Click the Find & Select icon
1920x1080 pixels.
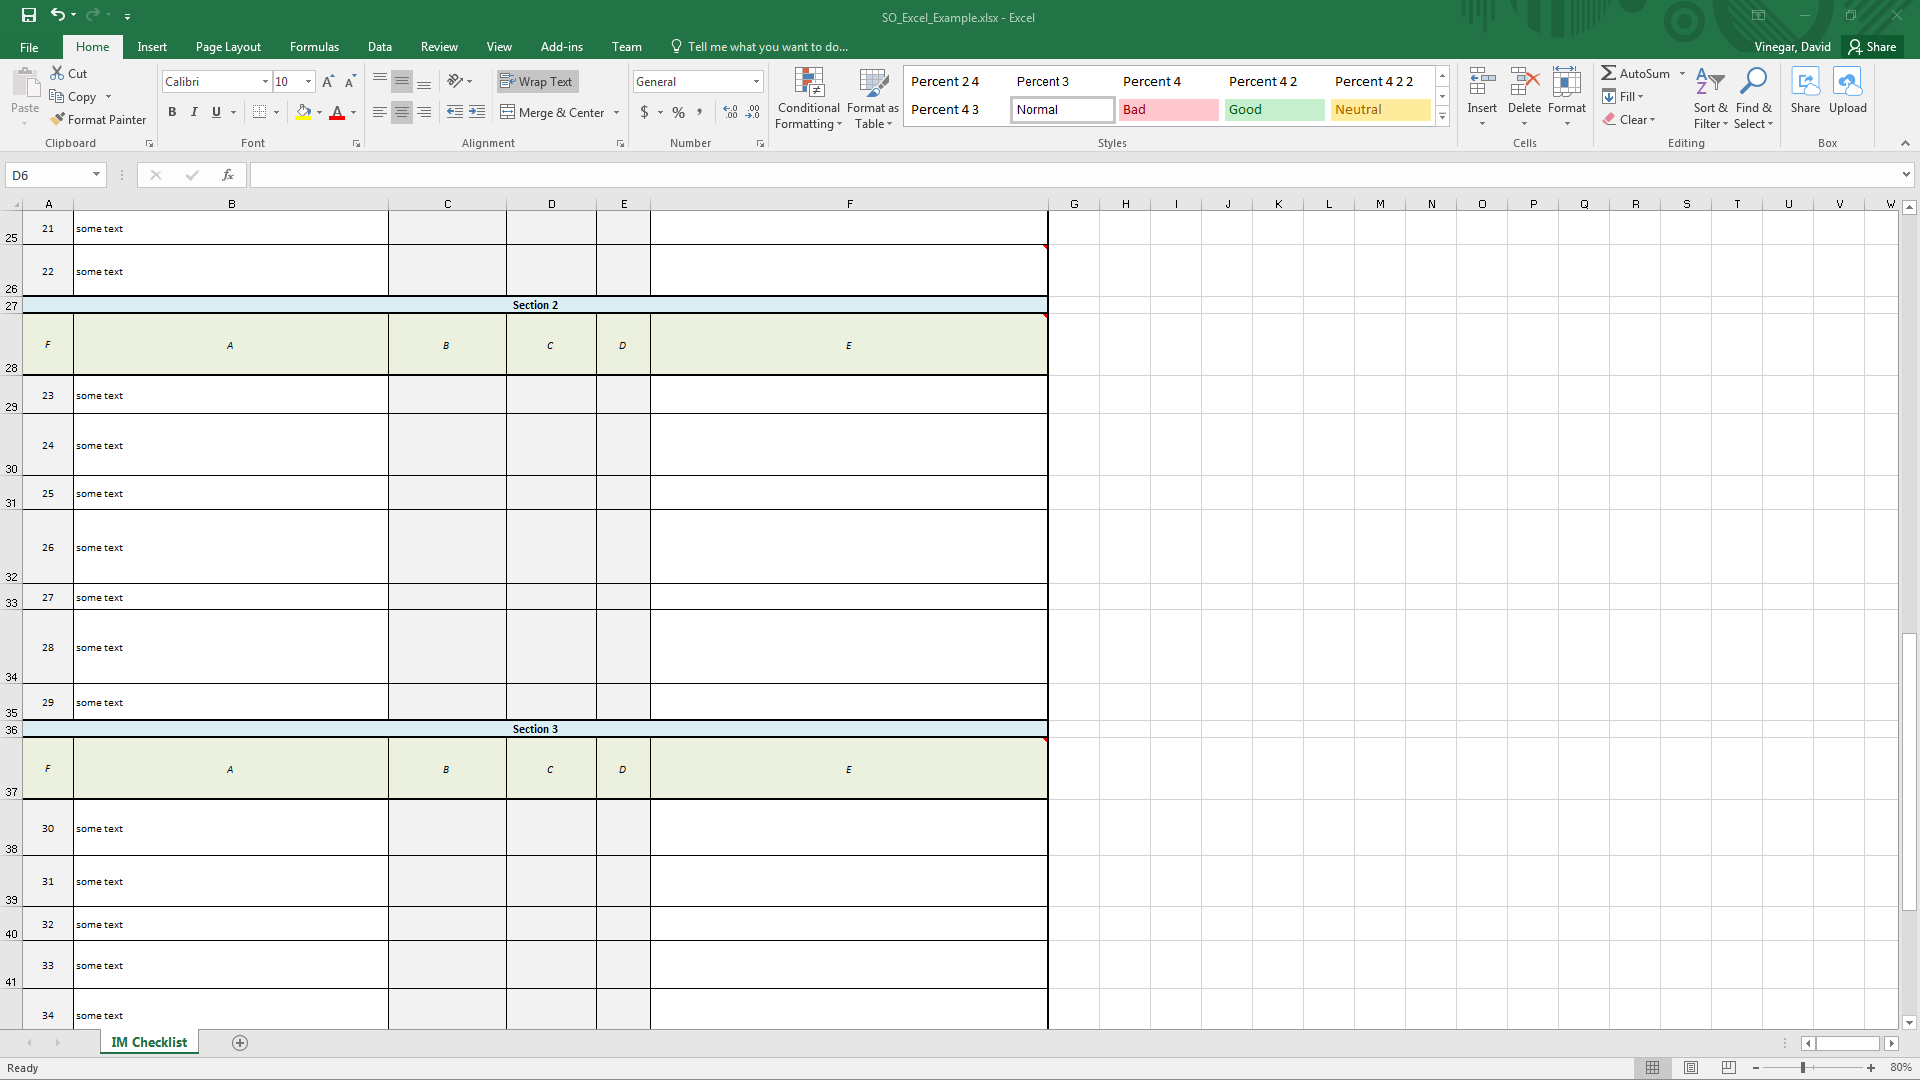(1754, 97)
